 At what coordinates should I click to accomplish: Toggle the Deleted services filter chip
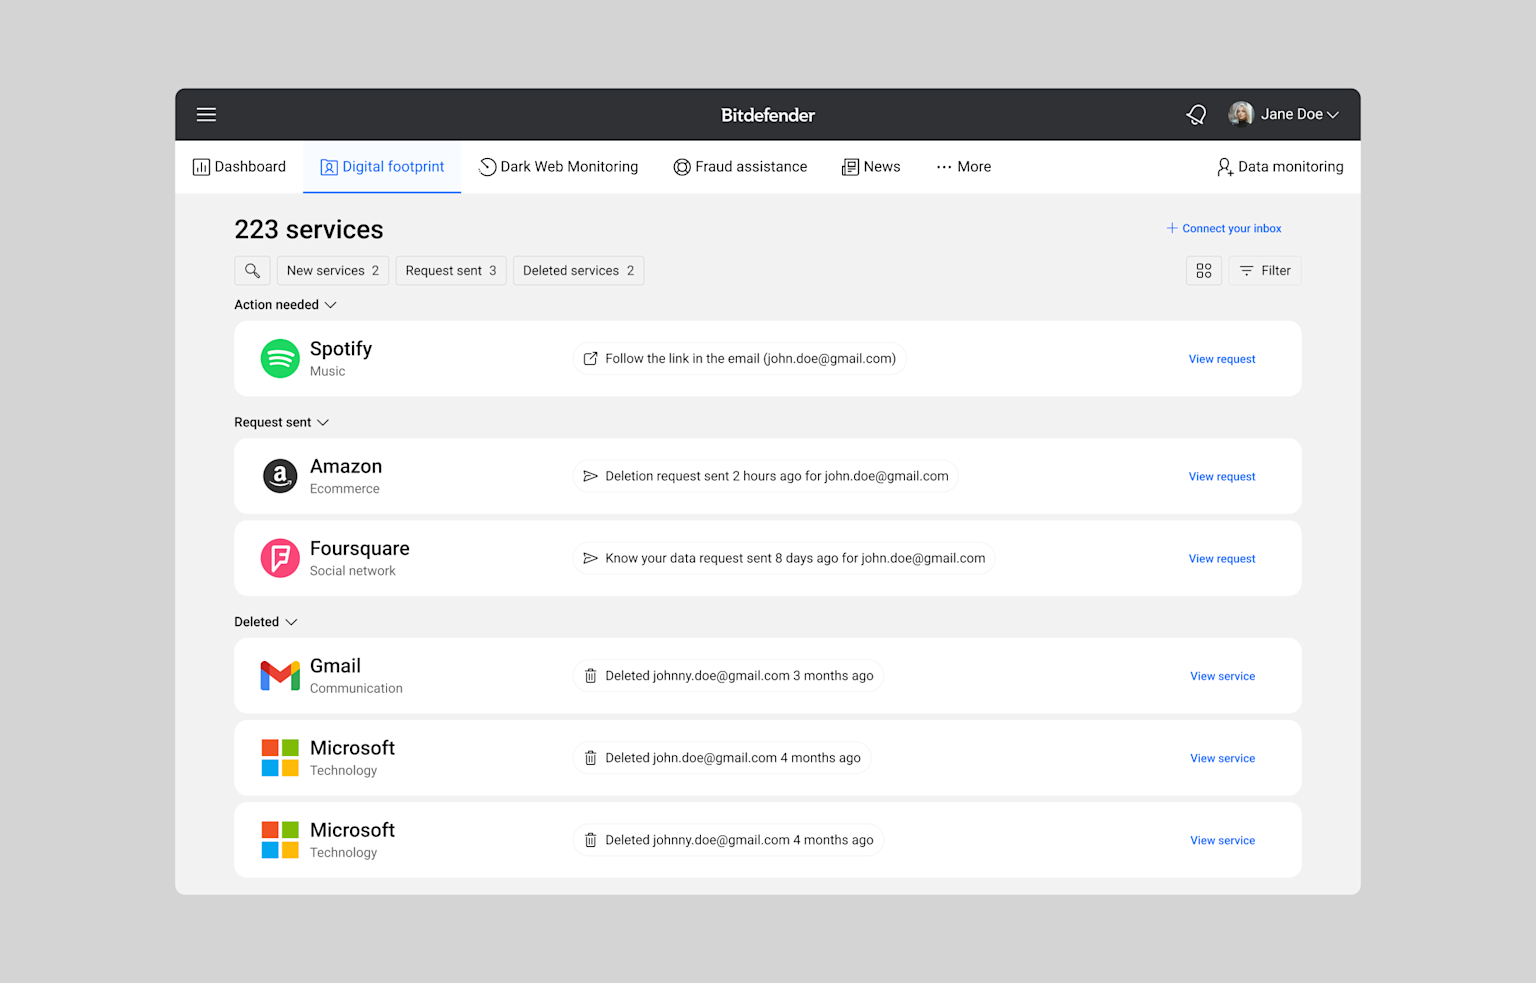[579, 271]
